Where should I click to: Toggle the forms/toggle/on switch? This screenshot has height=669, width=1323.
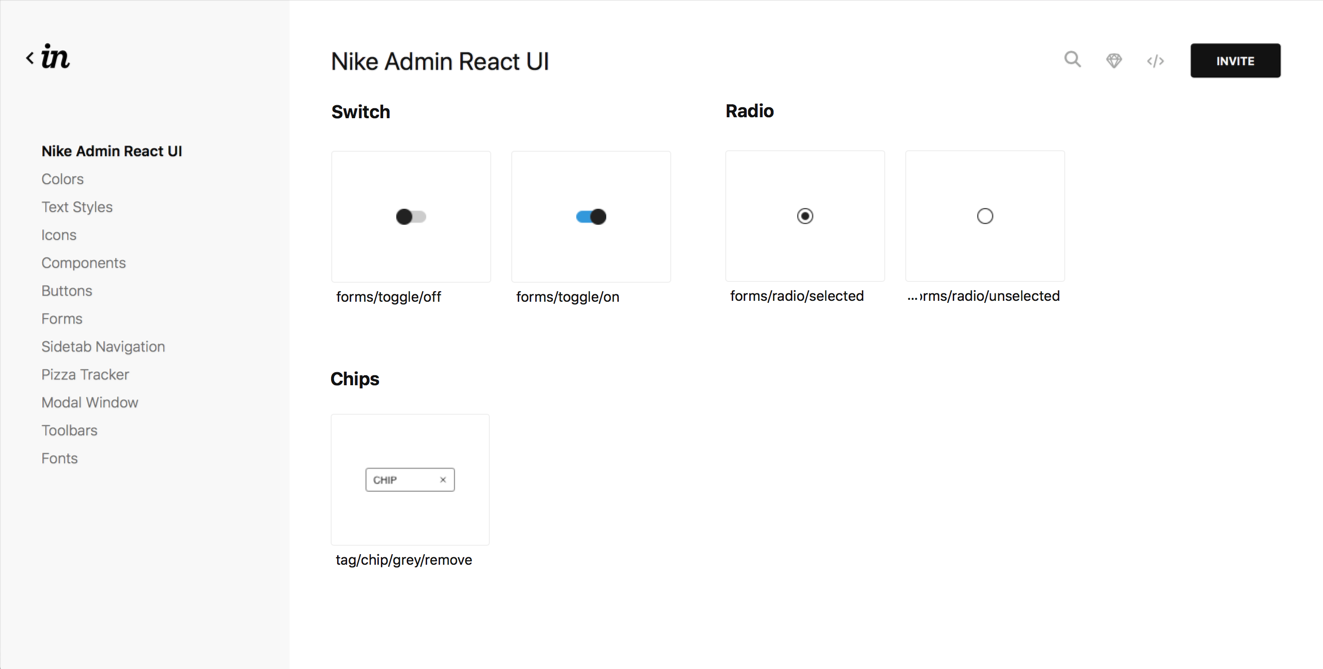click(590, 216)
